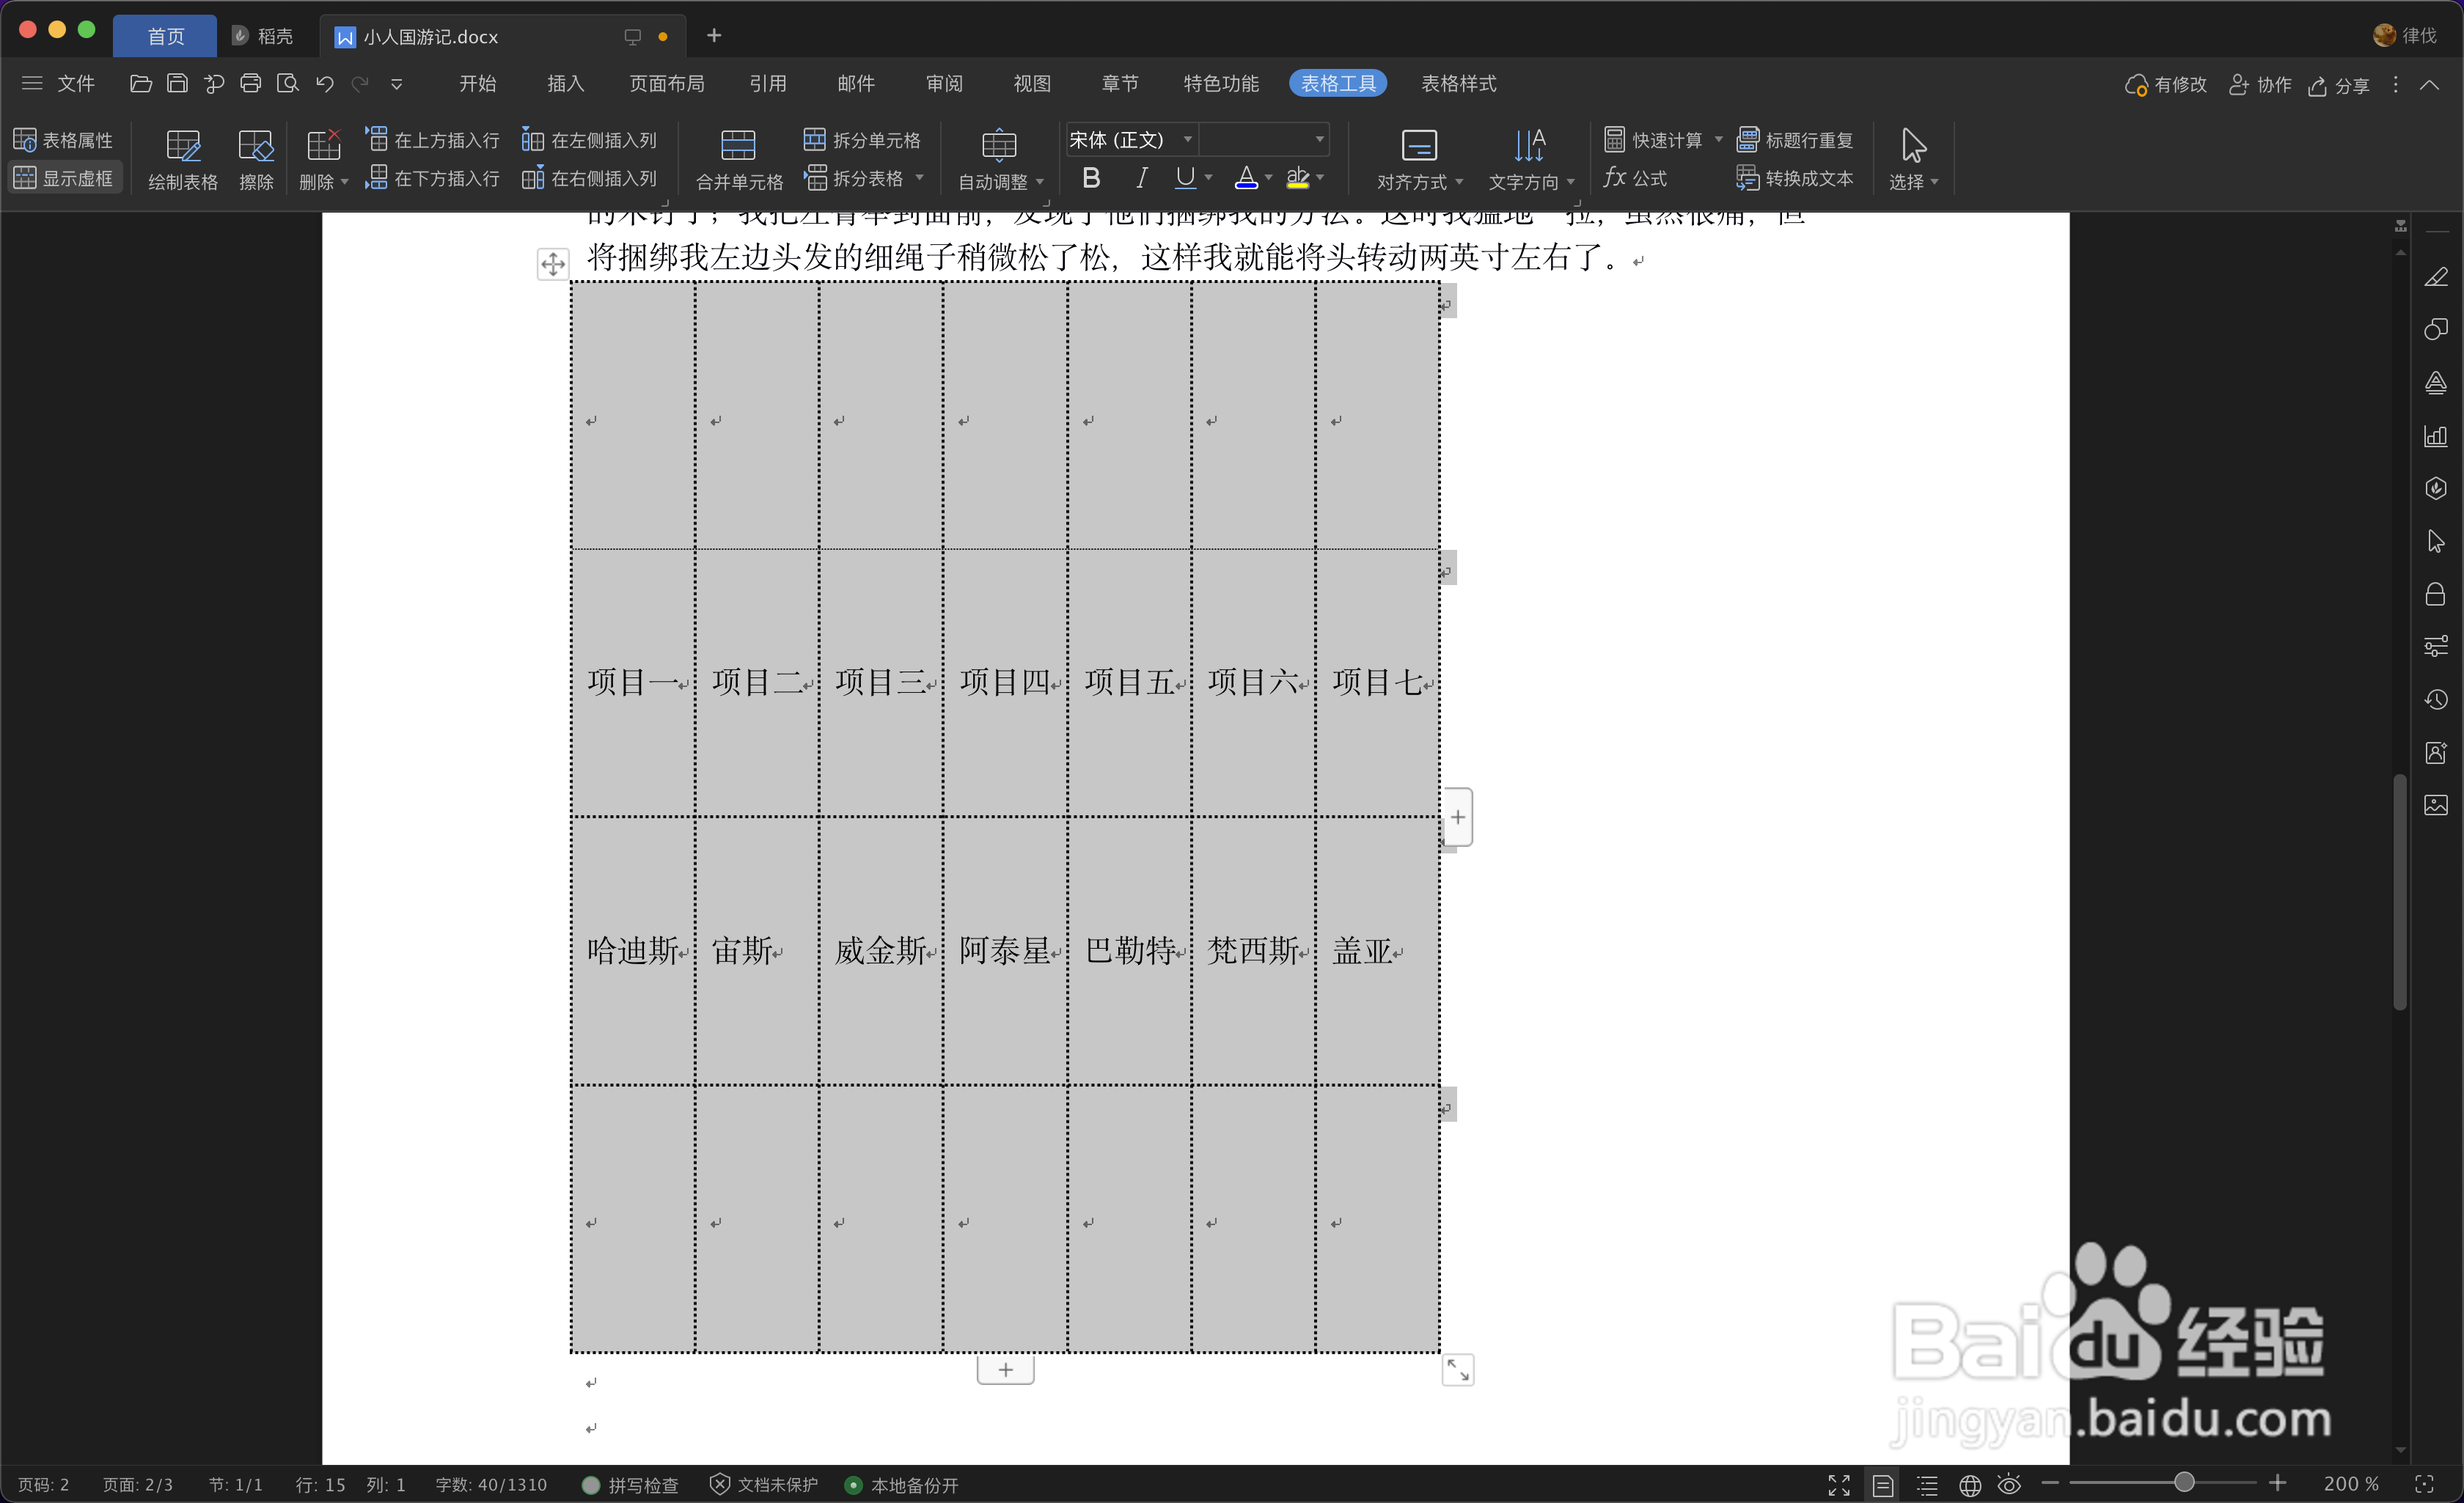The width and height of the screenshot is (2464, 1503).
Task: Open the Split Table (拆分表格) dropdown arrow
Action: (x=919, y=178)
